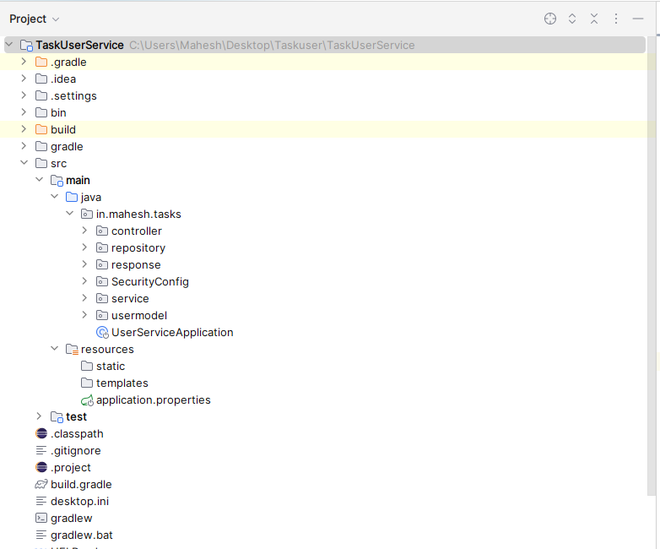Select the desktop.ini file
The height and width of the screenshot is (549, 660).
tap(79, 501)
